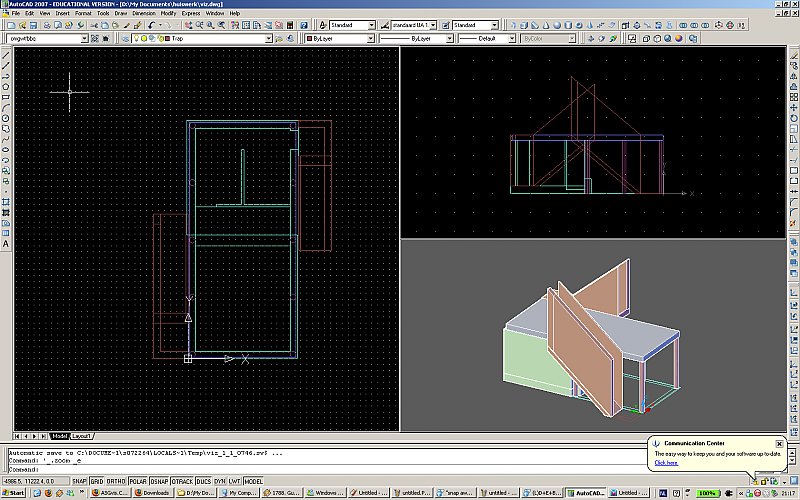
Task: Click the 'Click here' link in Communication Center
Action: [x=666, y=463]
